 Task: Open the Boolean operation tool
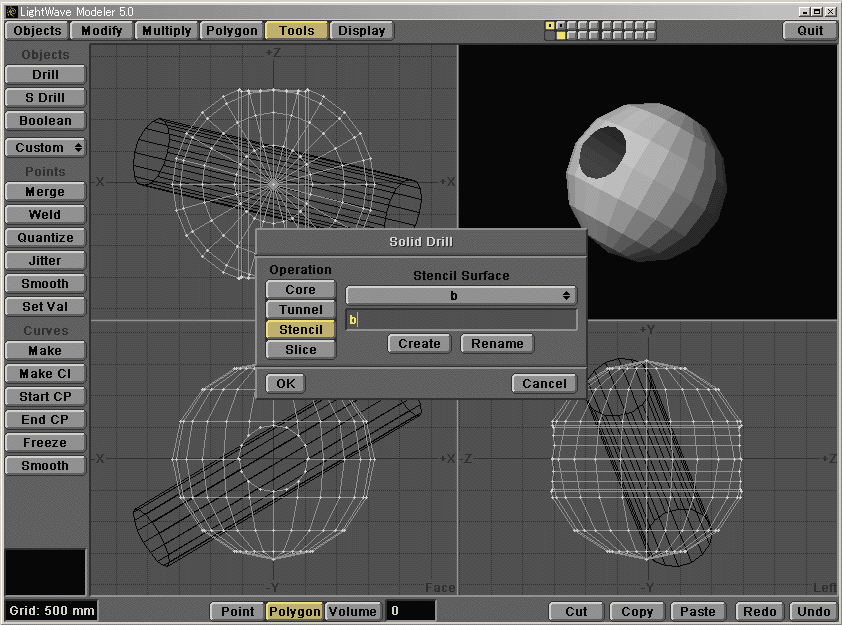click(x=44, y=120)
